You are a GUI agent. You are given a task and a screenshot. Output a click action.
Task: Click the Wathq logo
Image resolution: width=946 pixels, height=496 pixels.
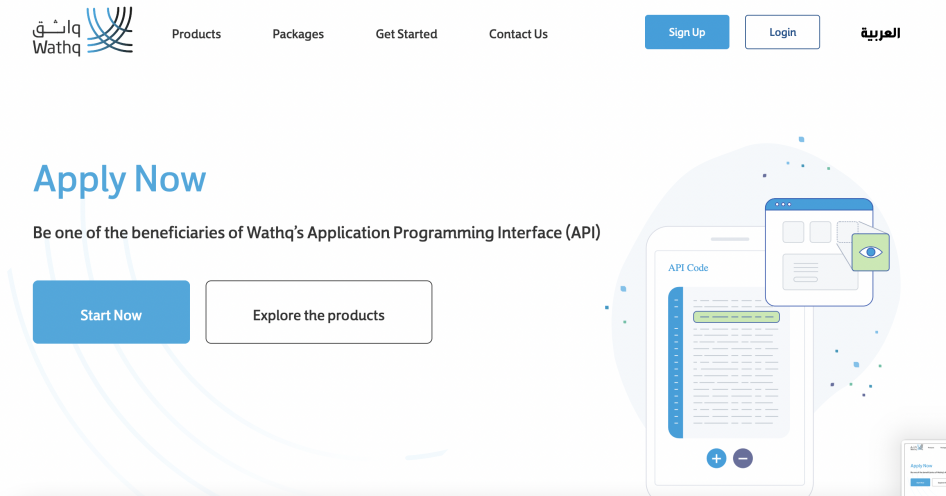coord(83,31)
